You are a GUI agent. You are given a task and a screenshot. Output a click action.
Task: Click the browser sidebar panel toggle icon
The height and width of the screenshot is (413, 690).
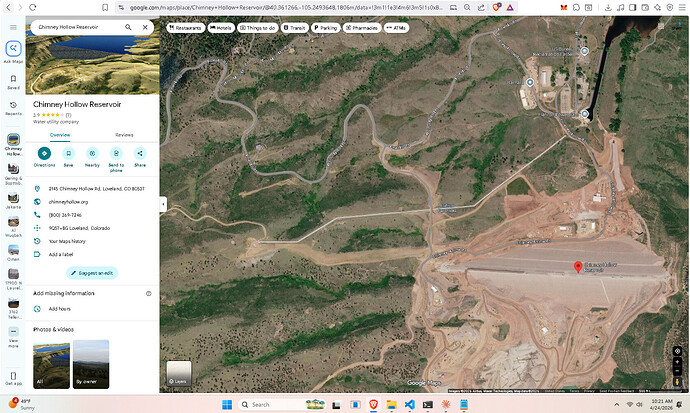point(632,7)
